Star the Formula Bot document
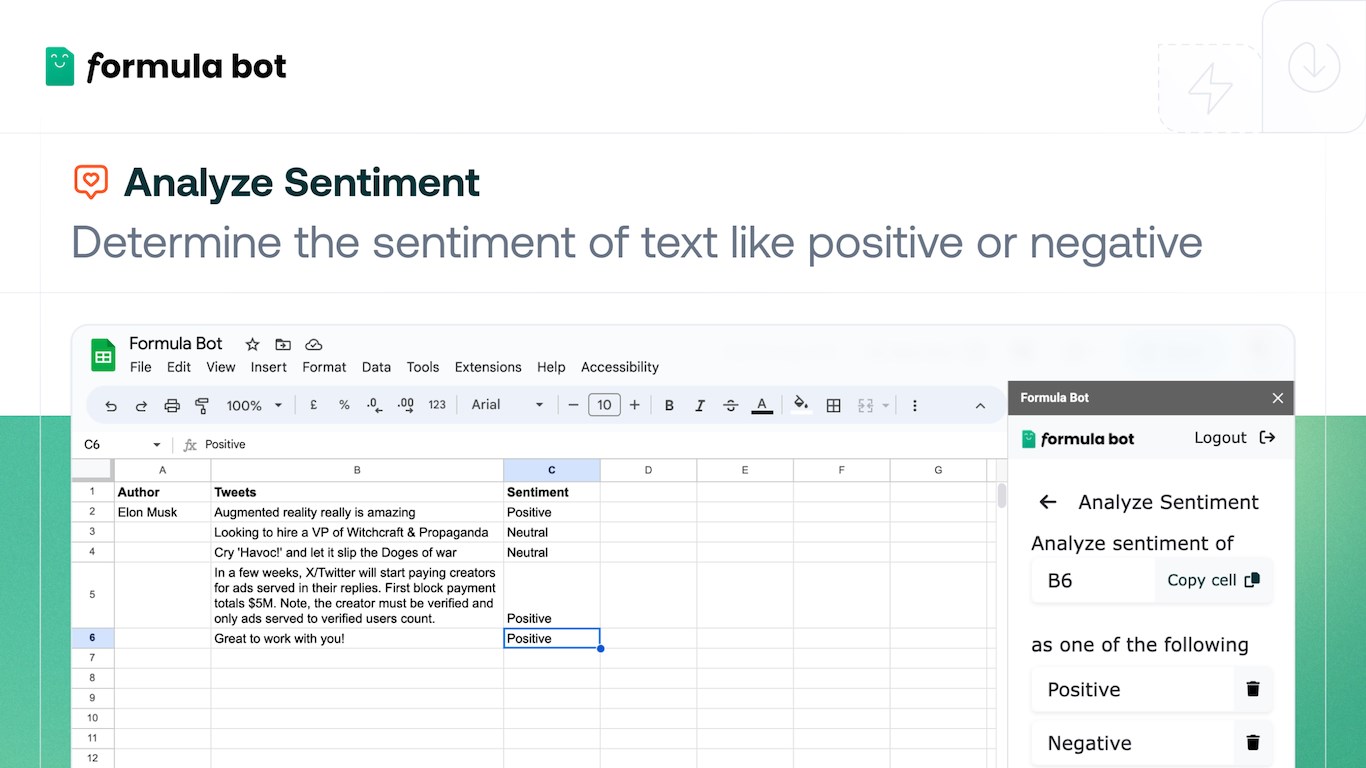1366x768 pixels. coord(253,344)
